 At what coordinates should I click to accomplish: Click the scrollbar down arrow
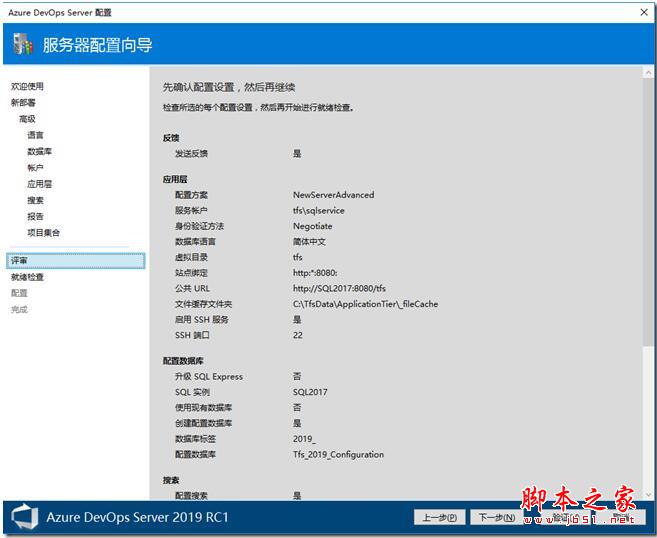point(648,495)
